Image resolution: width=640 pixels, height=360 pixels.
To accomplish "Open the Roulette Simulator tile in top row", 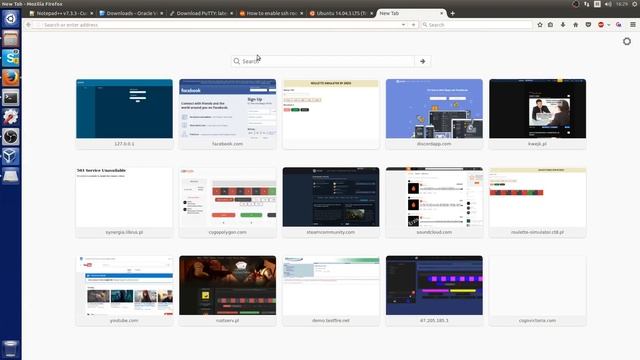I will [331, 114].
